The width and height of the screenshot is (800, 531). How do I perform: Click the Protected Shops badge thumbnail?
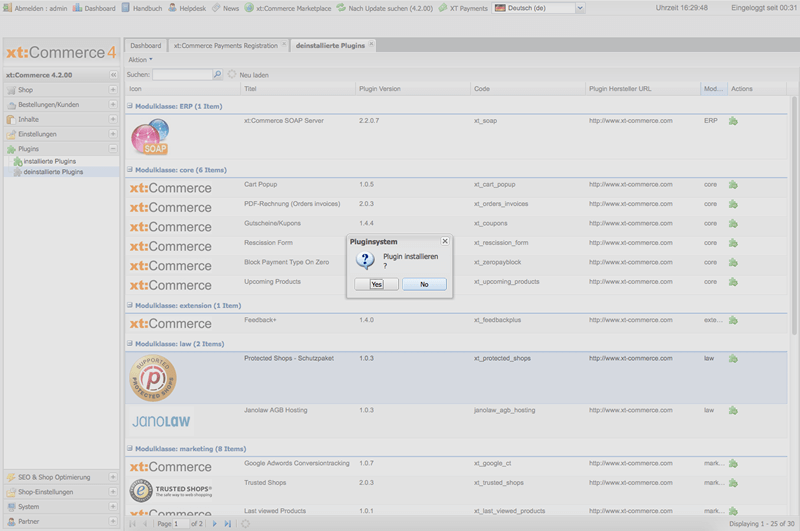point(153,378)
